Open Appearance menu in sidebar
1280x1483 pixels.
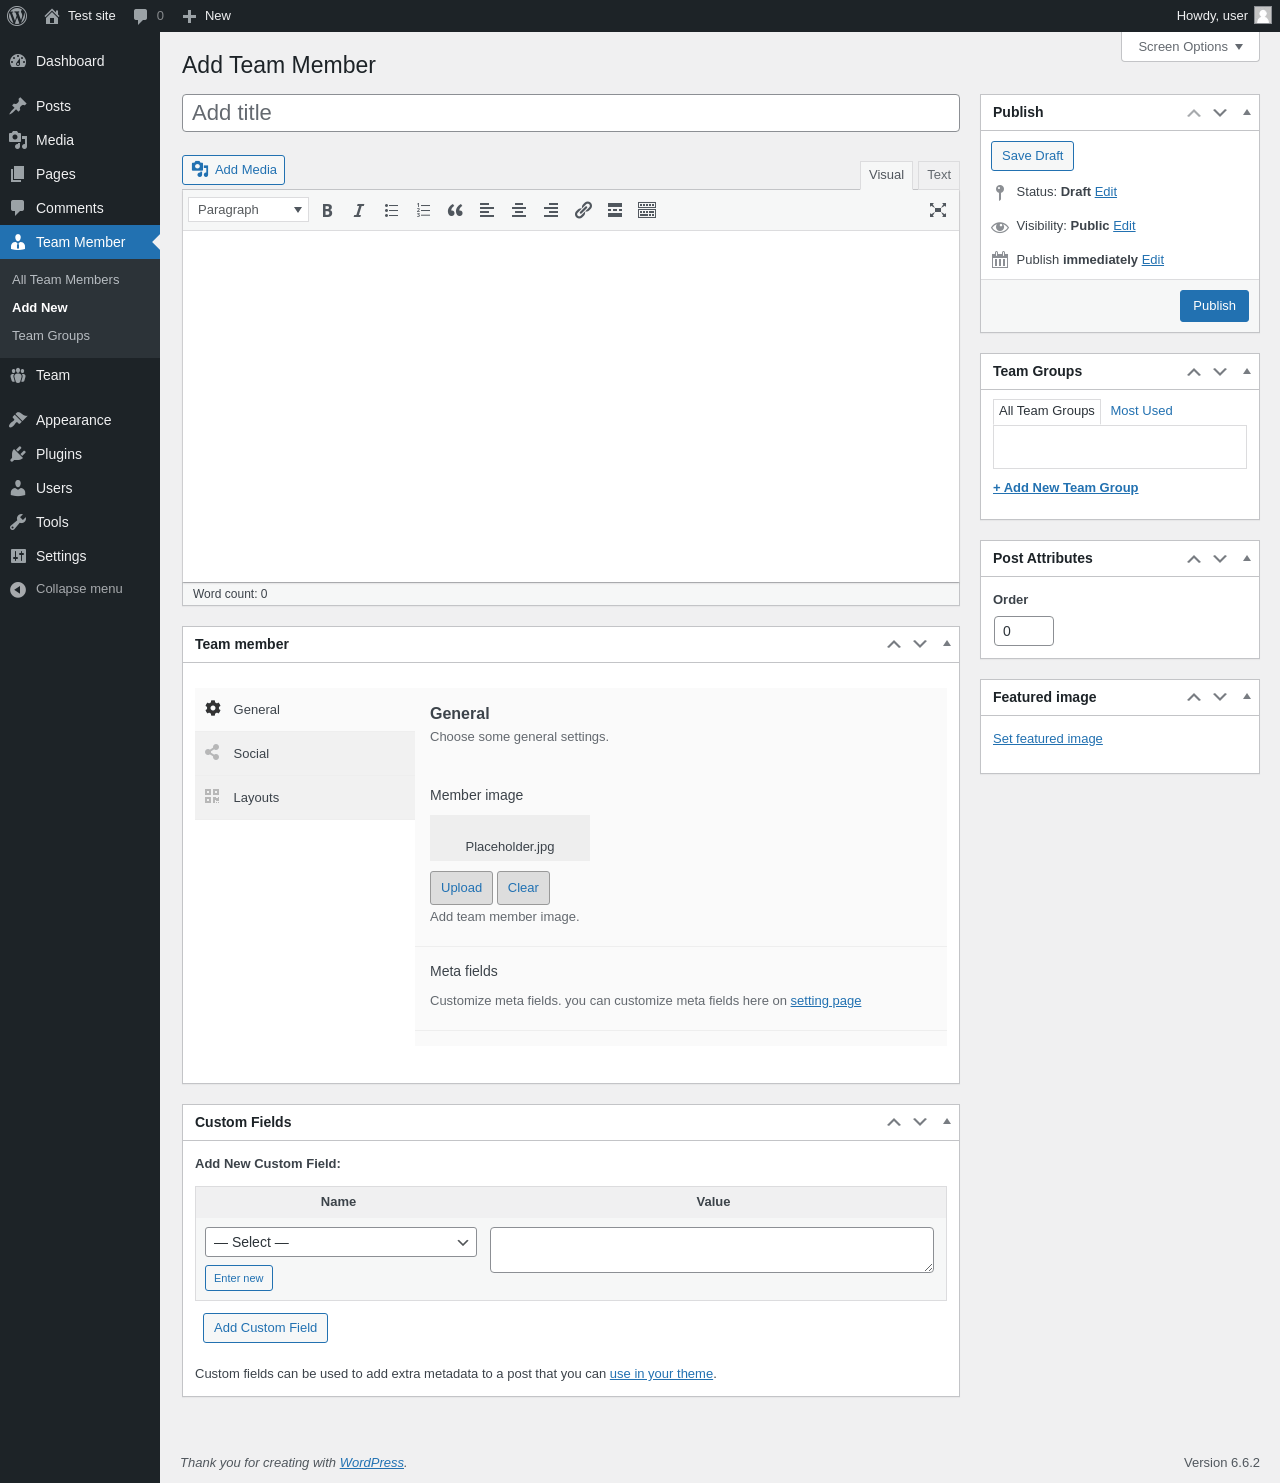coord(80,420)
